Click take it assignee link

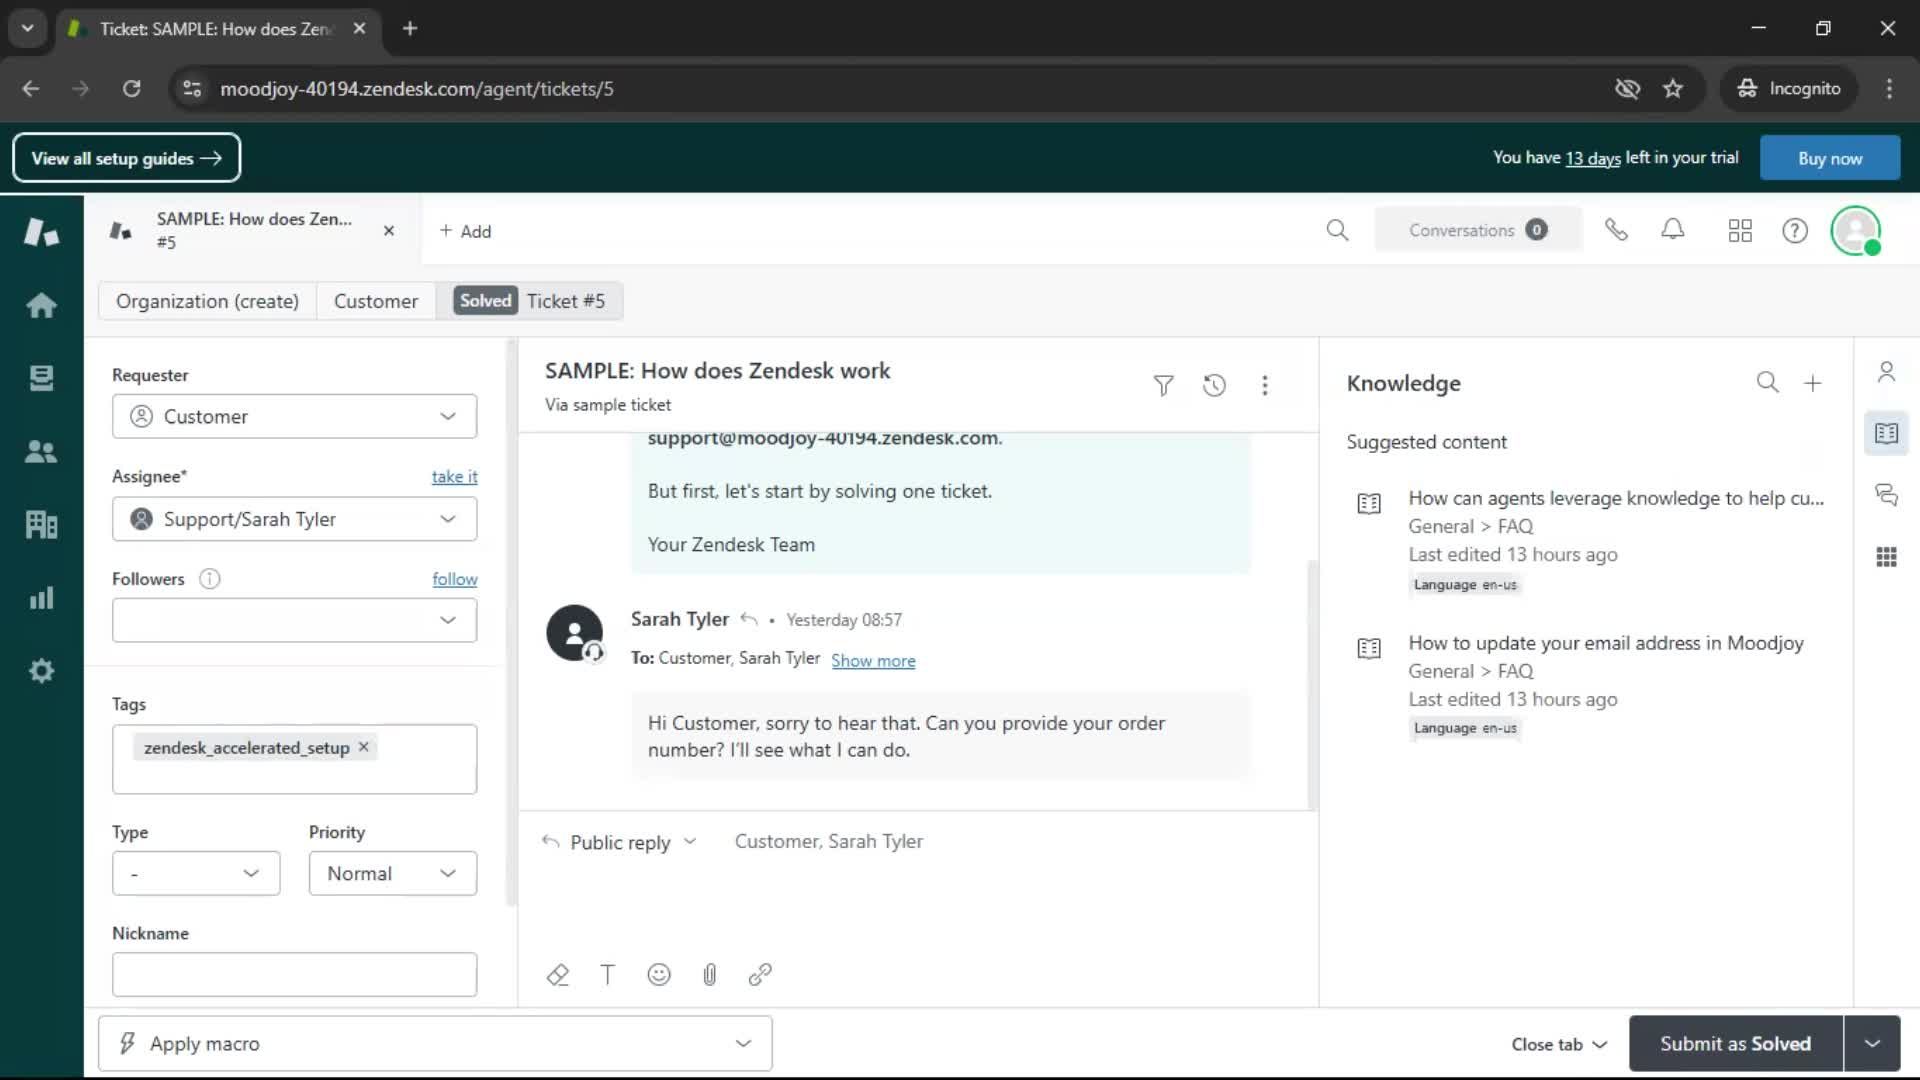(x=454, y=477)
